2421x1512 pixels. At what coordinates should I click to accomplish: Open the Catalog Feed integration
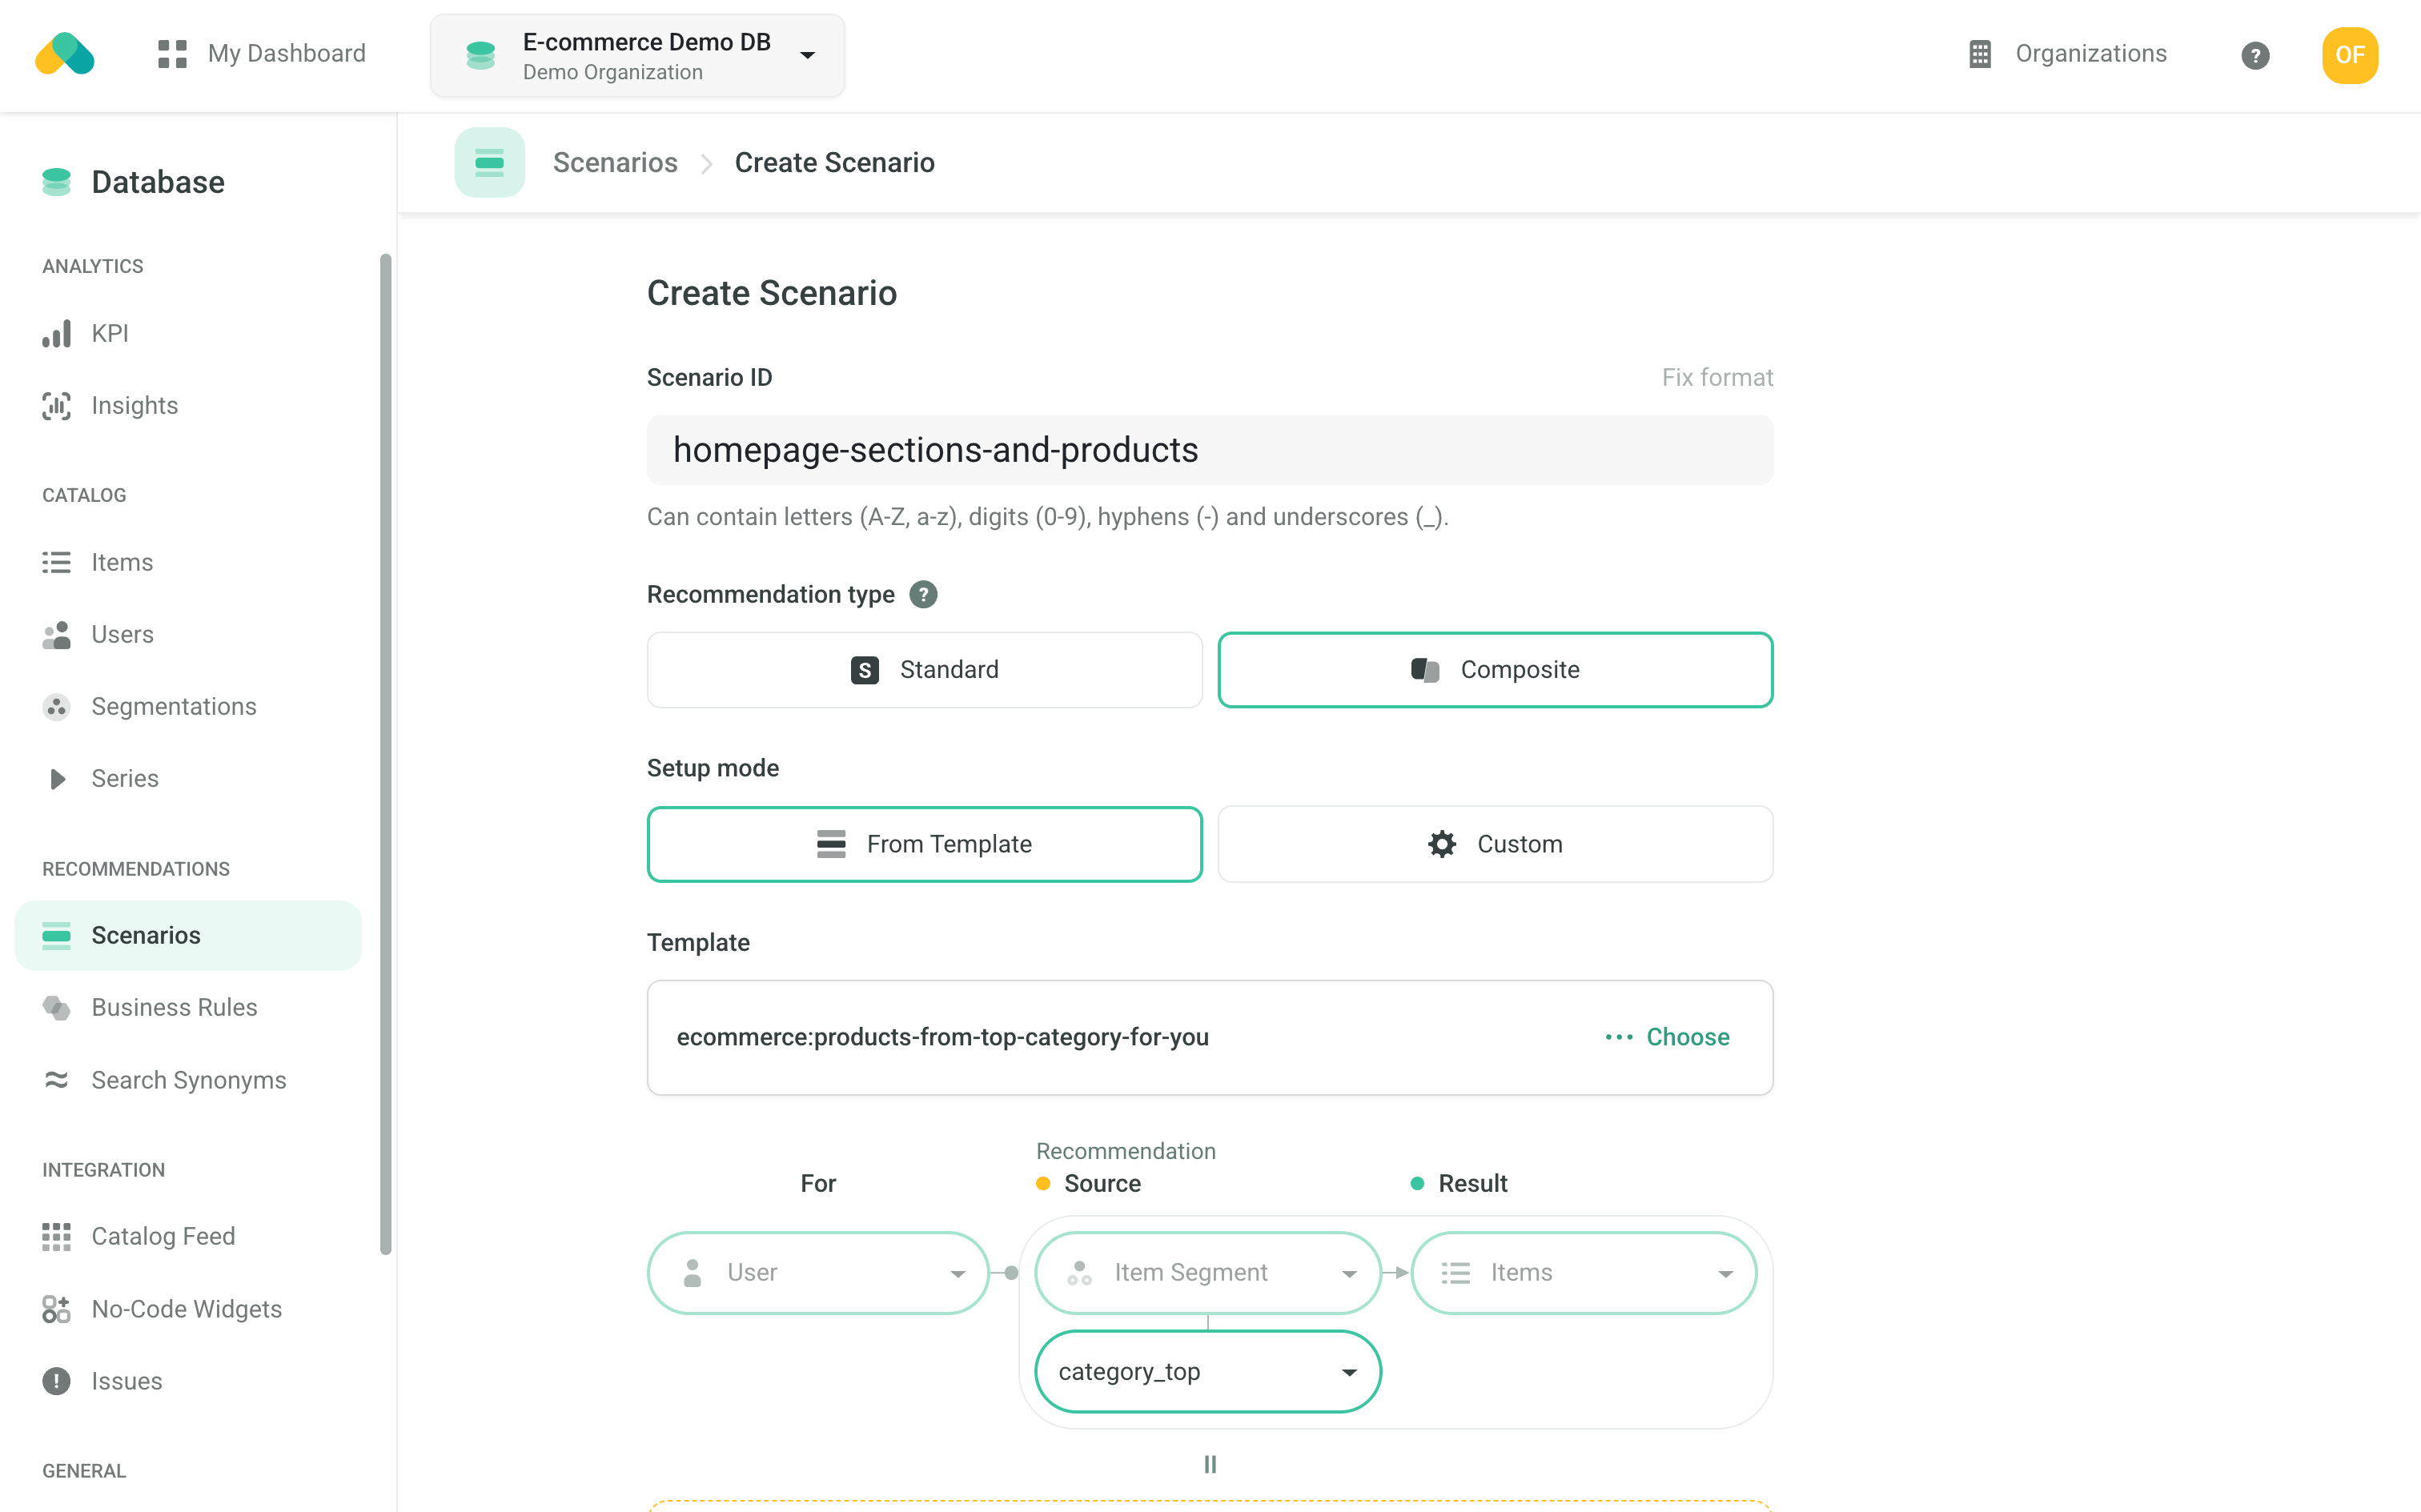[162, 1235]
